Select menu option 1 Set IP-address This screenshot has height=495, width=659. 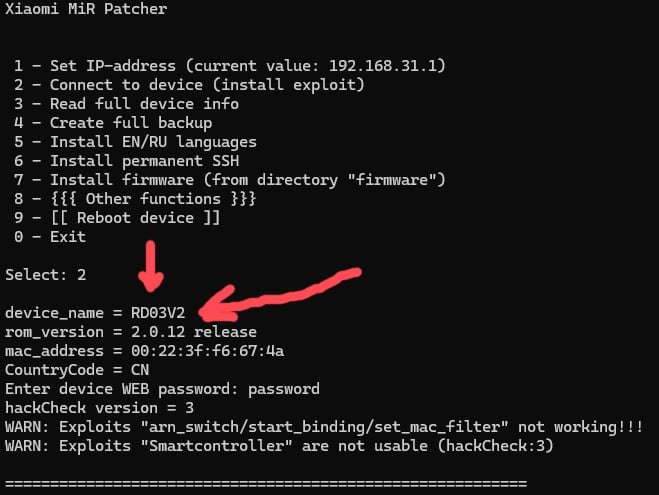point(229,66)
